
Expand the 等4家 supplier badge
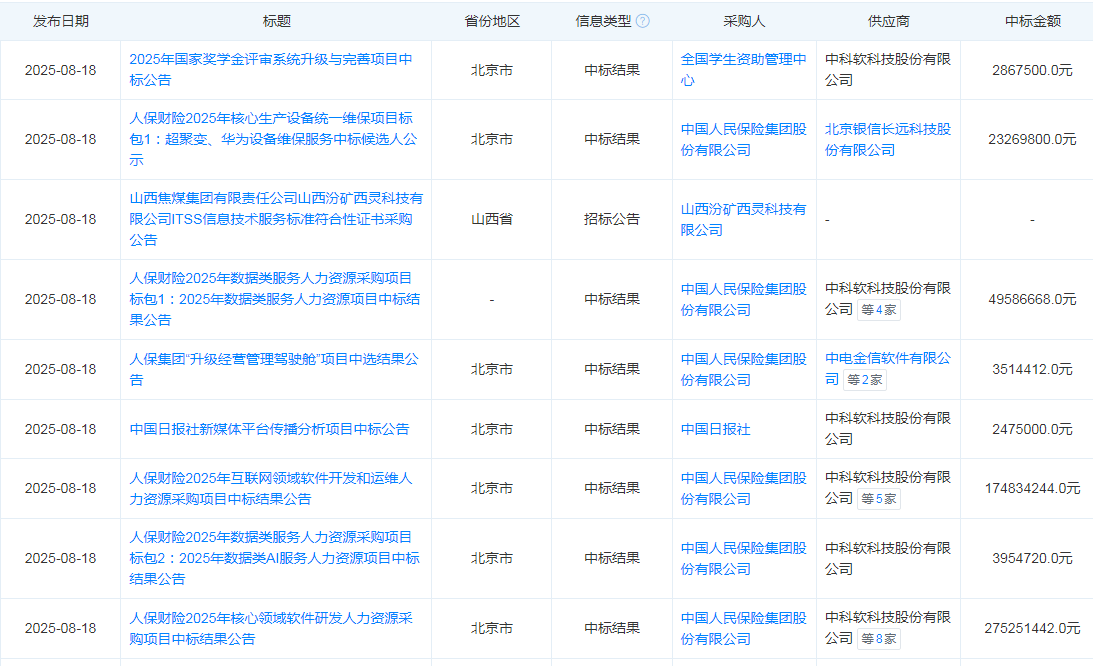pyautogui.click(x=878, y=310)
